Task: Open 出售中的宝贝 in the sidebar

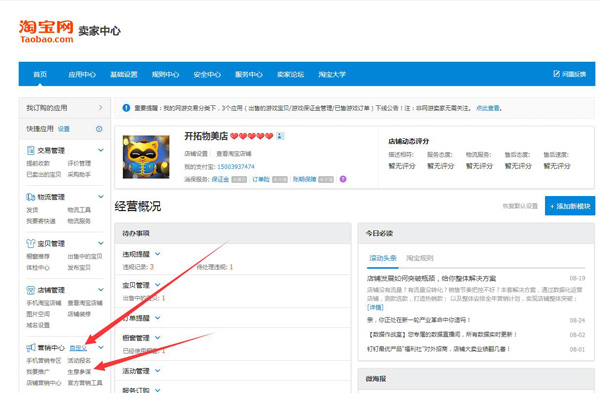Action: 85,256
